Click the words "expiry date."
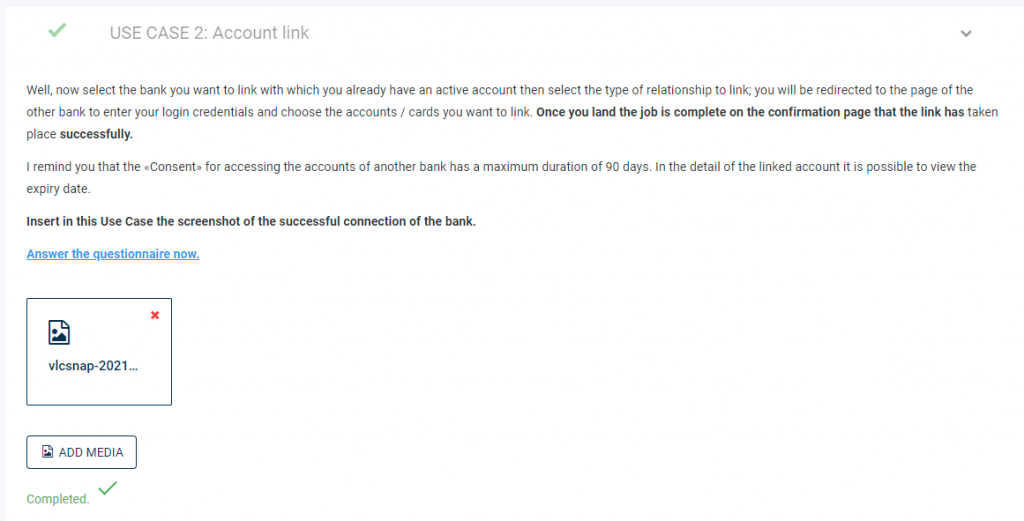 (58, 189)
